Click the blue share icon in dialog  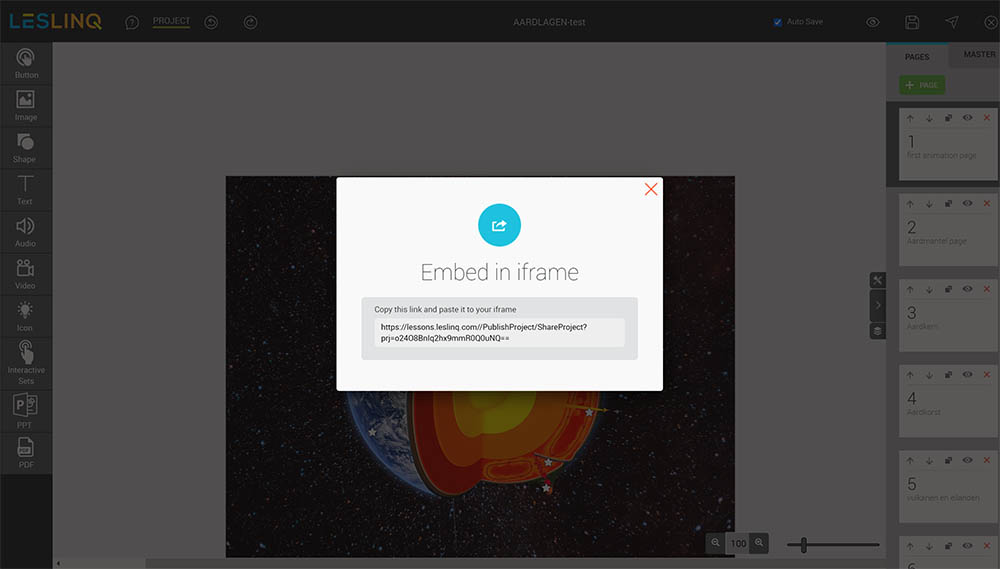pyautogui.click(x=499, y=225)
